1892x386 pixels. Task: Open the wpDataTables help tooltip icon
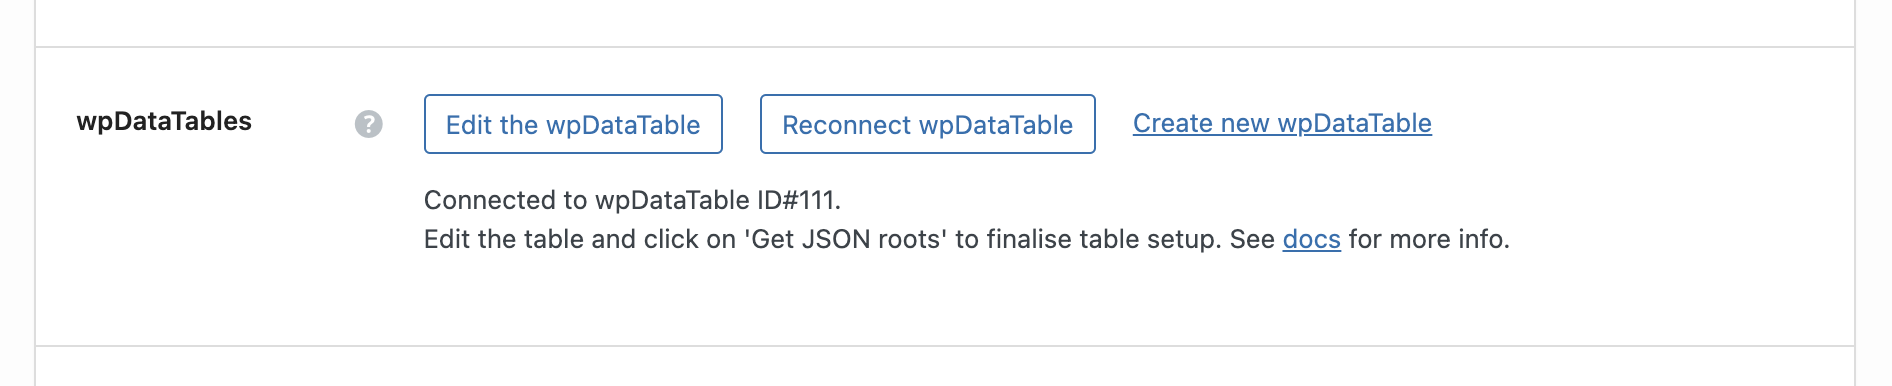click(x=369, y=124)
